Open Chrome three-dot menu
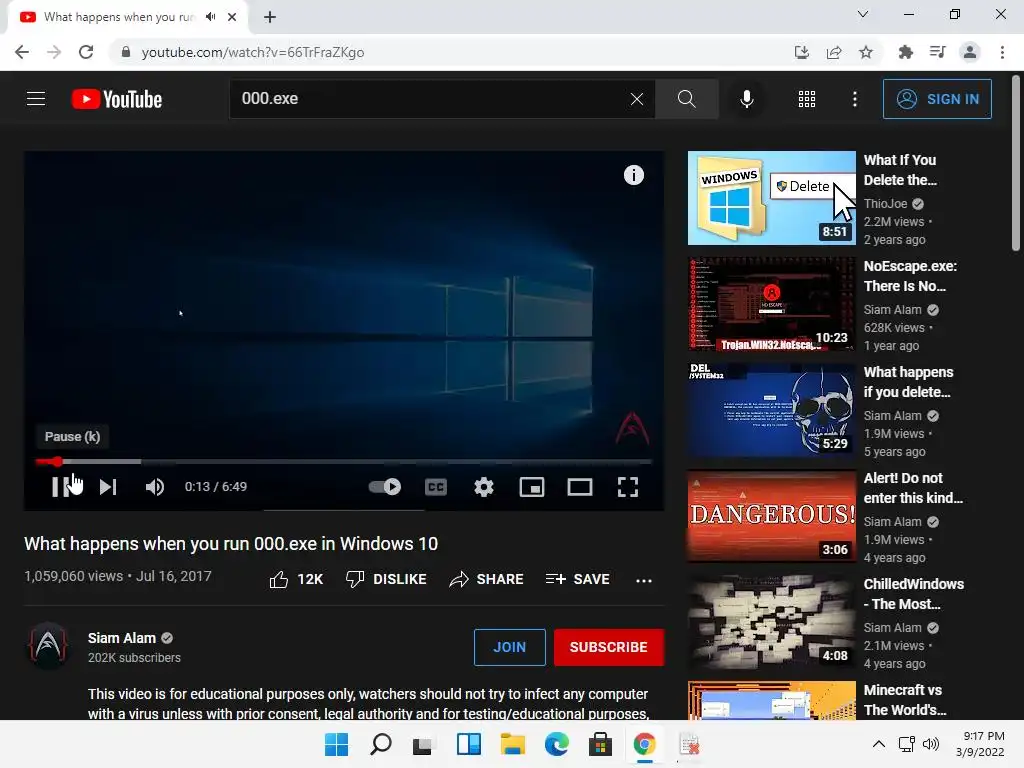The width and height of the screenshot is (1024, 768). coord(1002,52)
